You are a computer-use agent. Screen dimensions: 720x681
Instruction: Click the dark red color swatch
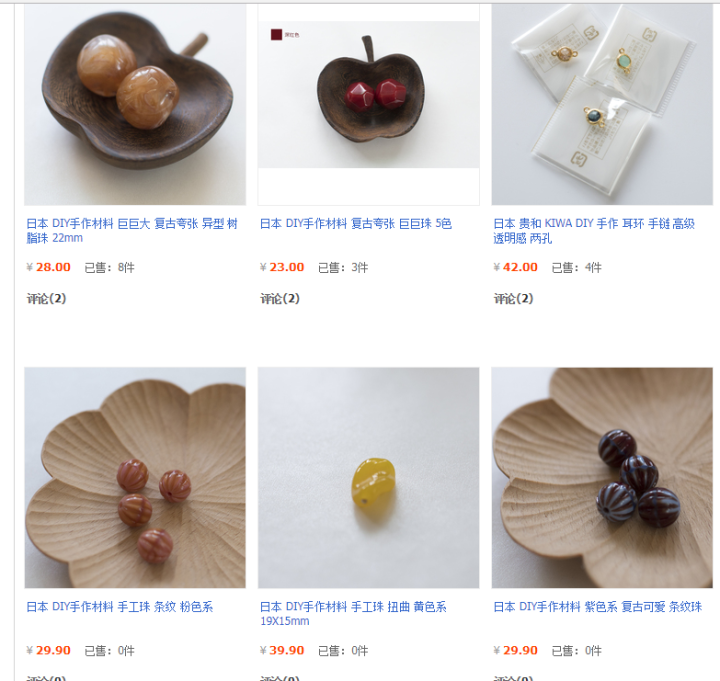coord(276,35)
